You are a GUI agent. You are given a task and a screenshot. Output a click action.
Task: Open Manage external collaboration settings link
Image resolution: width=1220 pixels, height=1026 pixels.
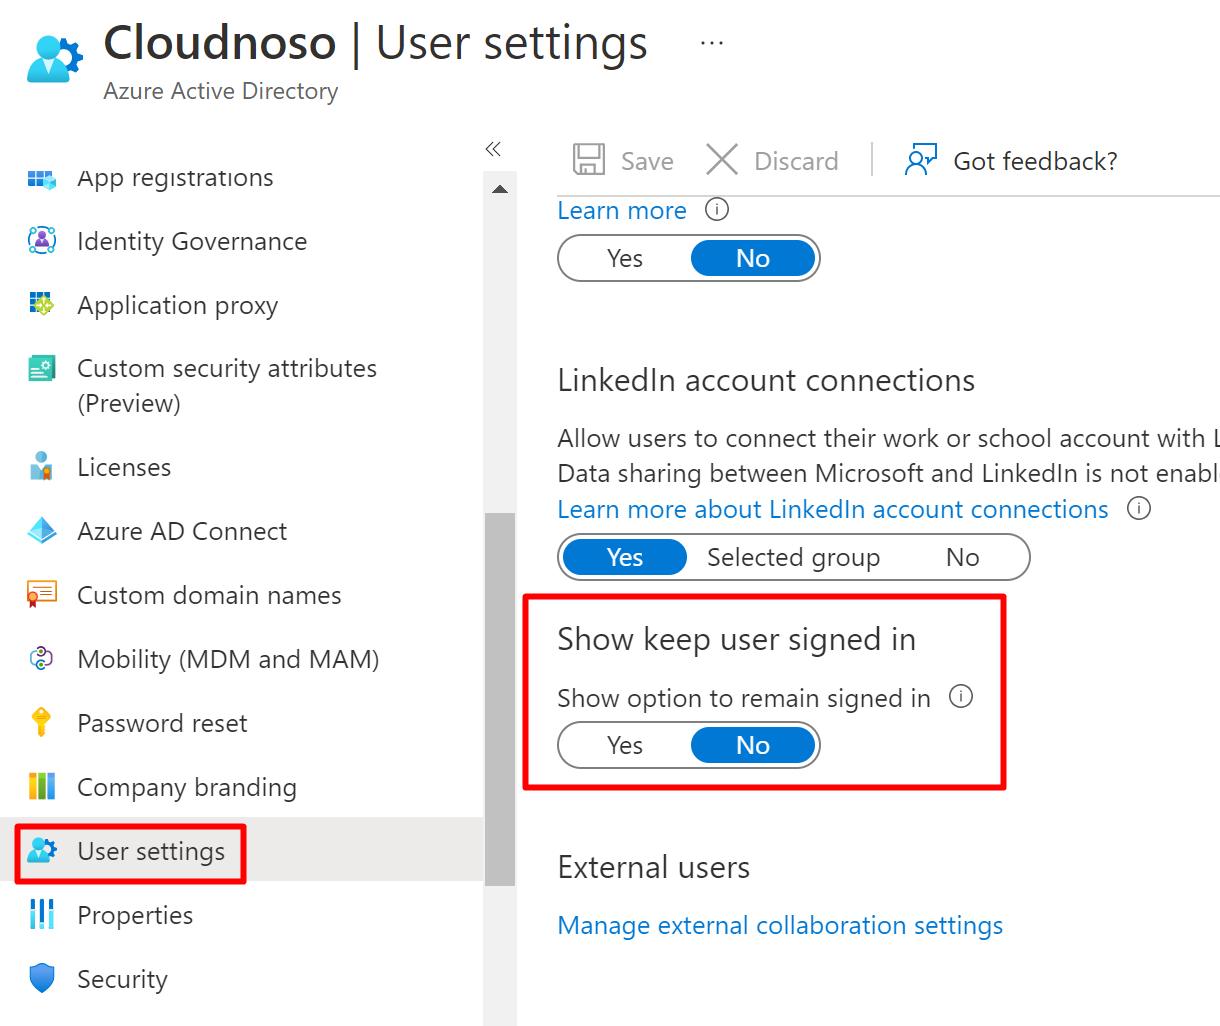tap(780, 926)
